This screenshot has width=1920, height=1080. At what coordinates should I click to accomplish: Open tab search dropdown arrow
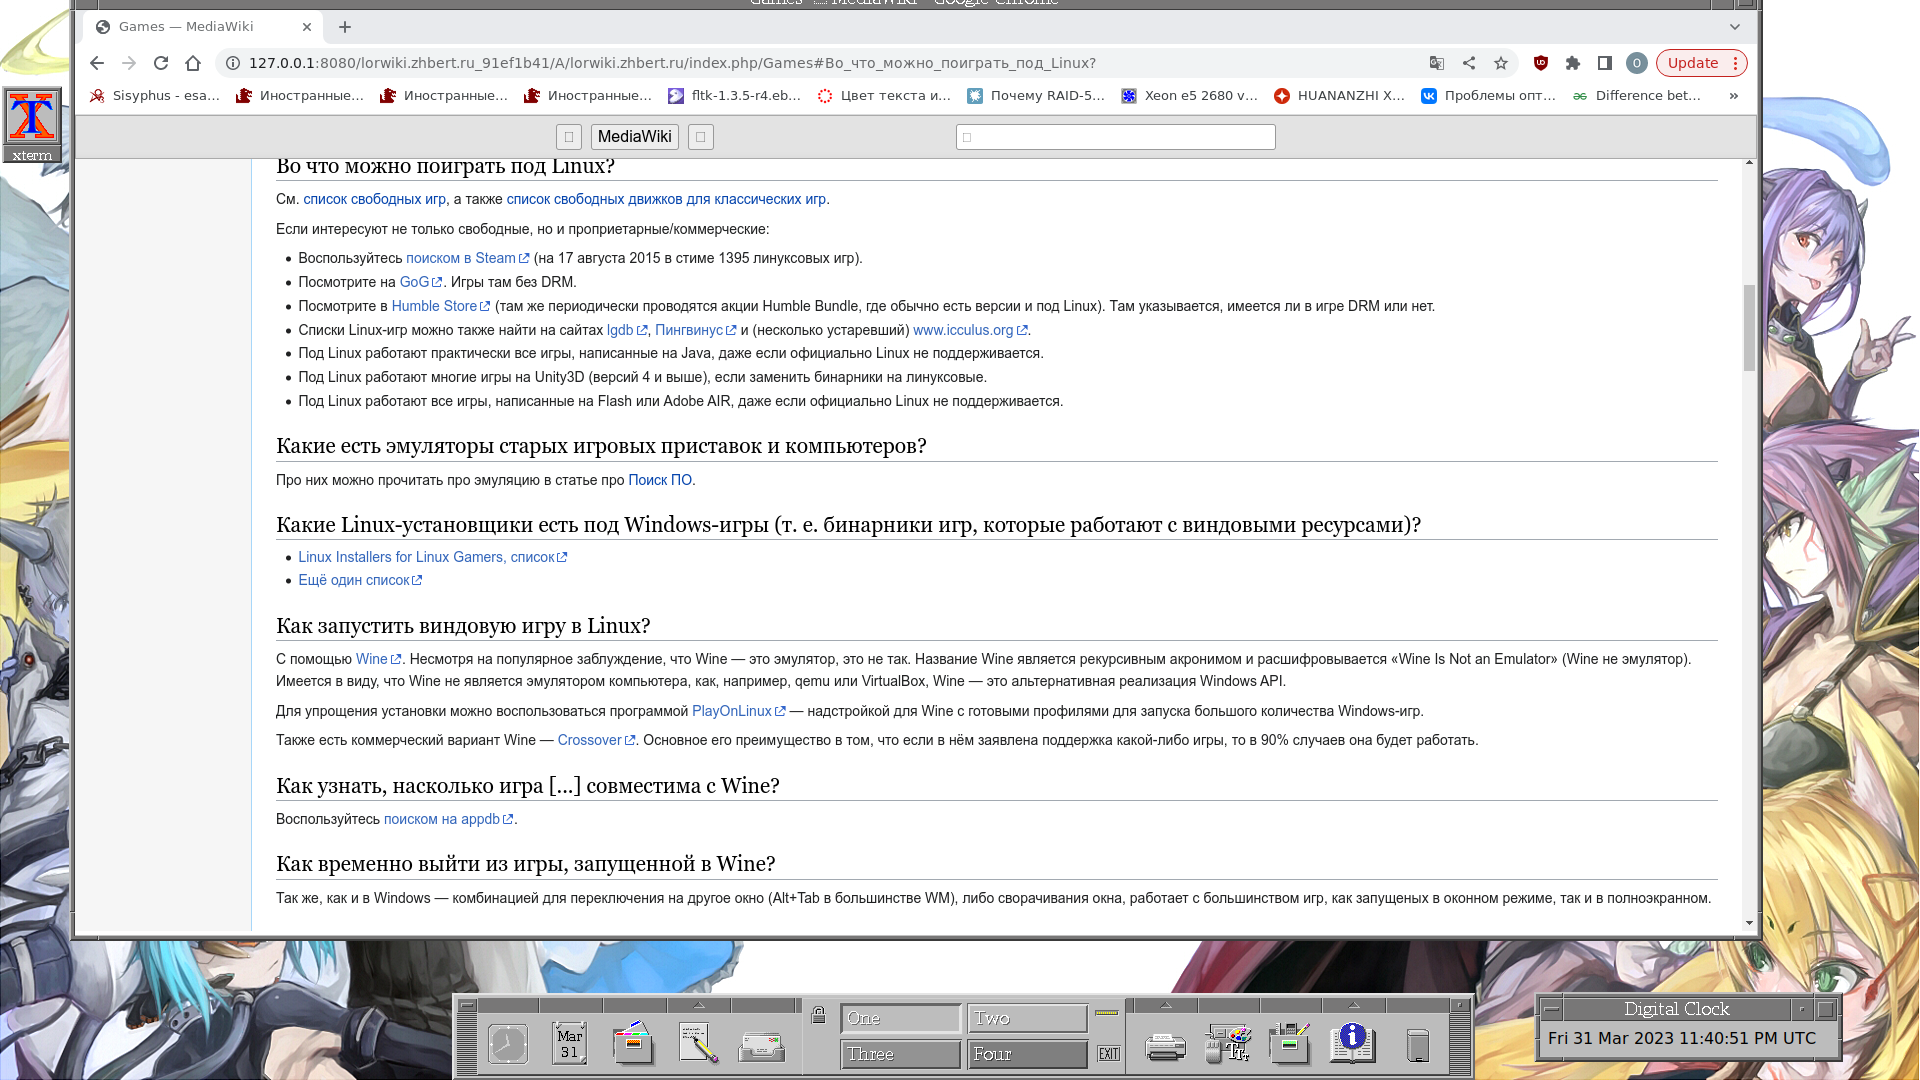click(1735, 27)
